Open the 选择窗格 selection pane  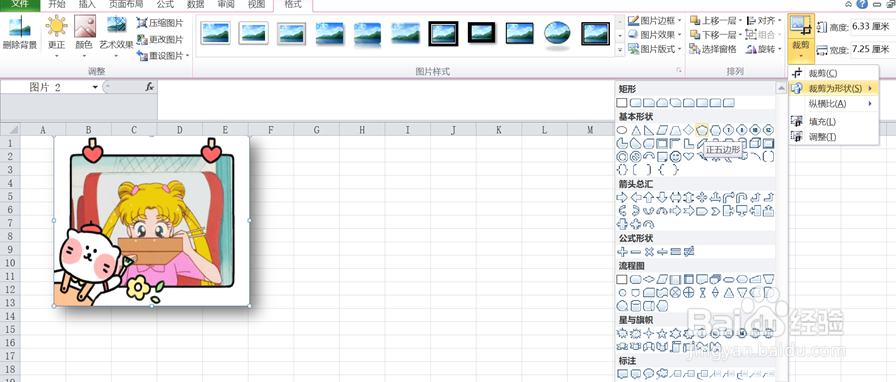[713, 49]
